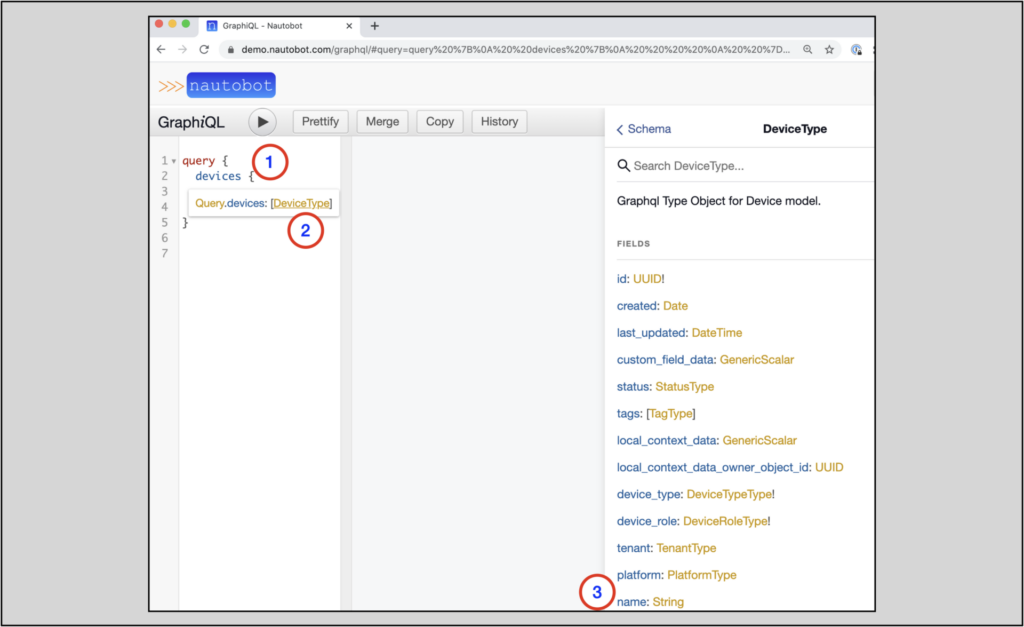Select the tenant field
Viewport: 1024px width, 627px height.
point(633,548)
